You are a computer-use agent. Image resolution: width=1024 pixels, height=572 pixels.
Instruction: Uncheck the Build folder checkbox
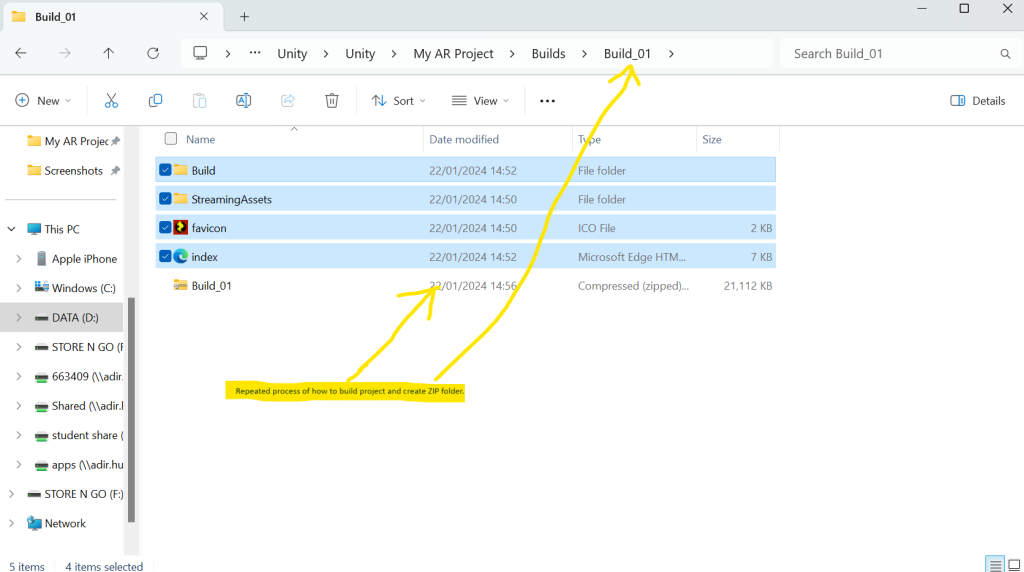[x=165, y=170]
